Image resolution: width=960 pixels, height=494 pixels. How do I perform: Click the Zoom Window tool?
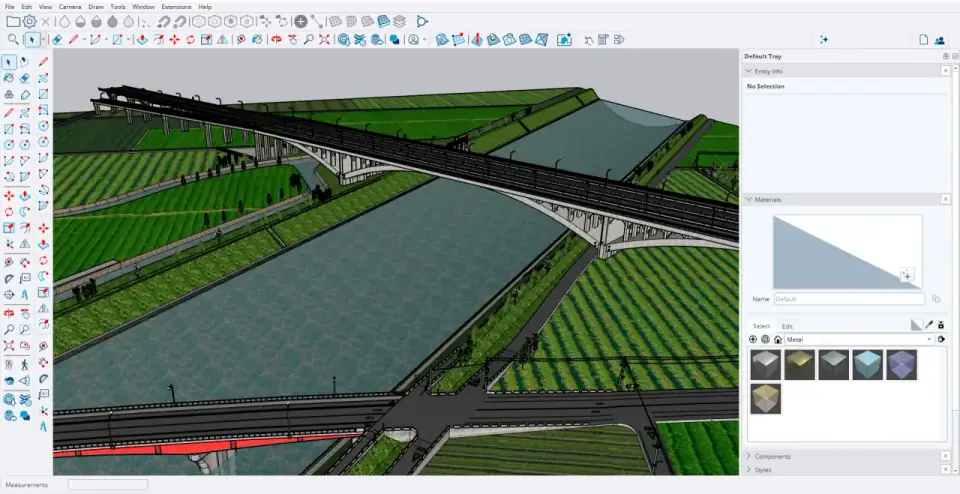coord(24,329)
